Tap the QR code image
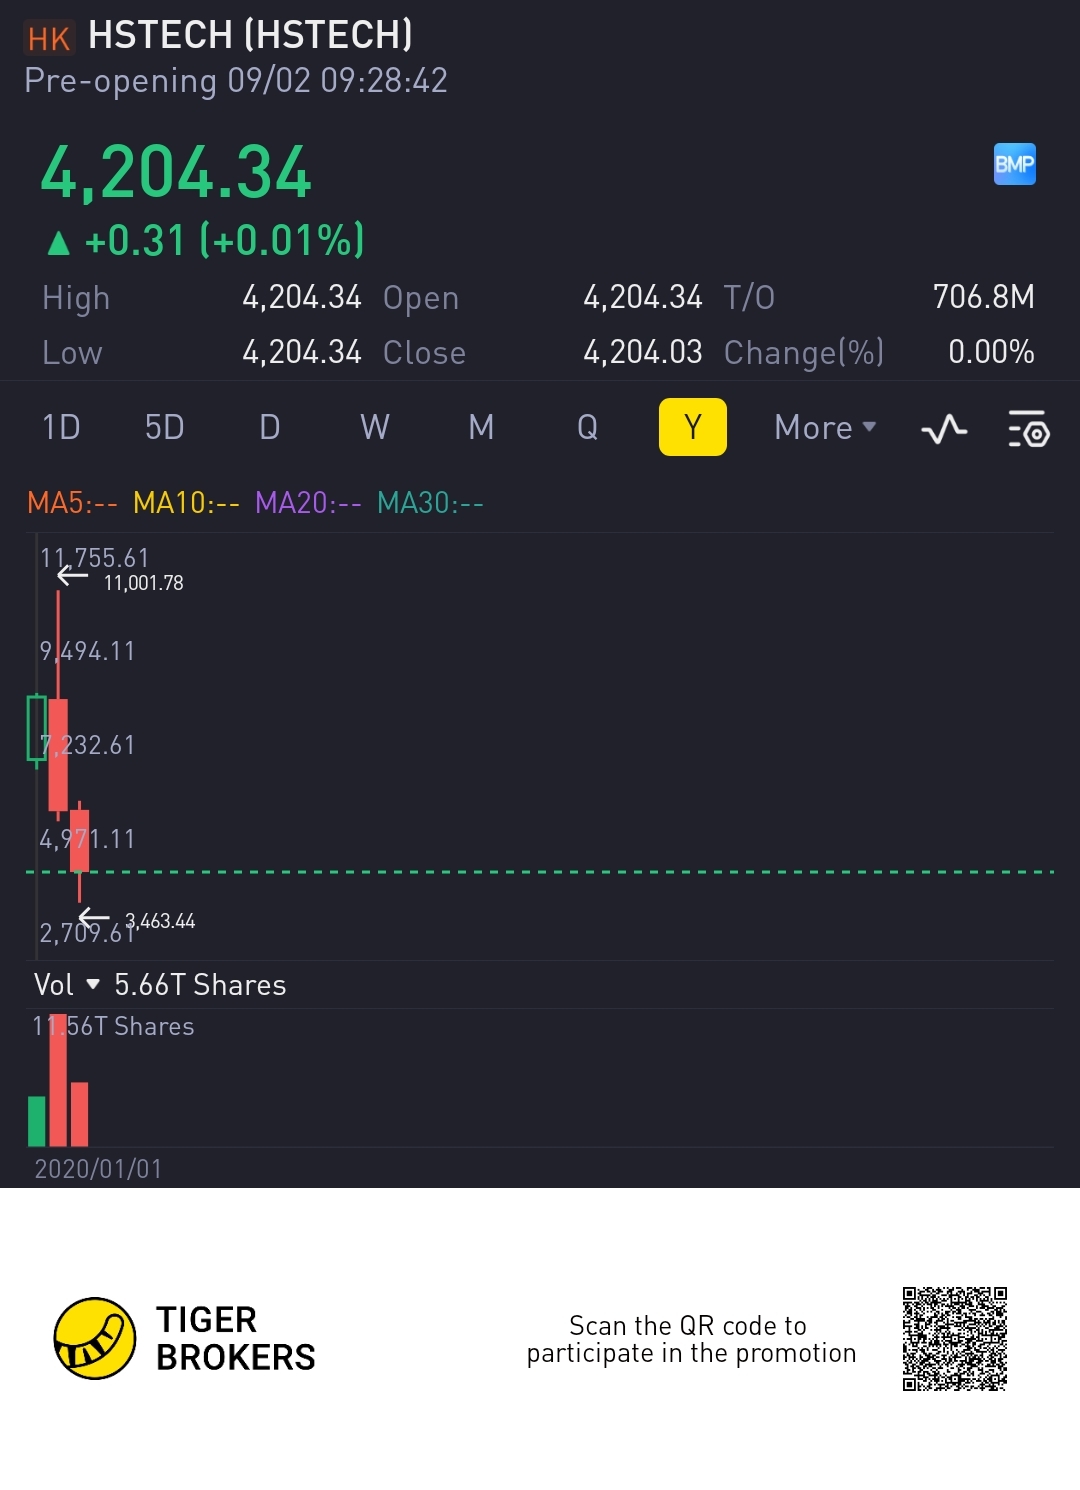Viewport: 1080px width, 1490px height. click(954, 1338)
